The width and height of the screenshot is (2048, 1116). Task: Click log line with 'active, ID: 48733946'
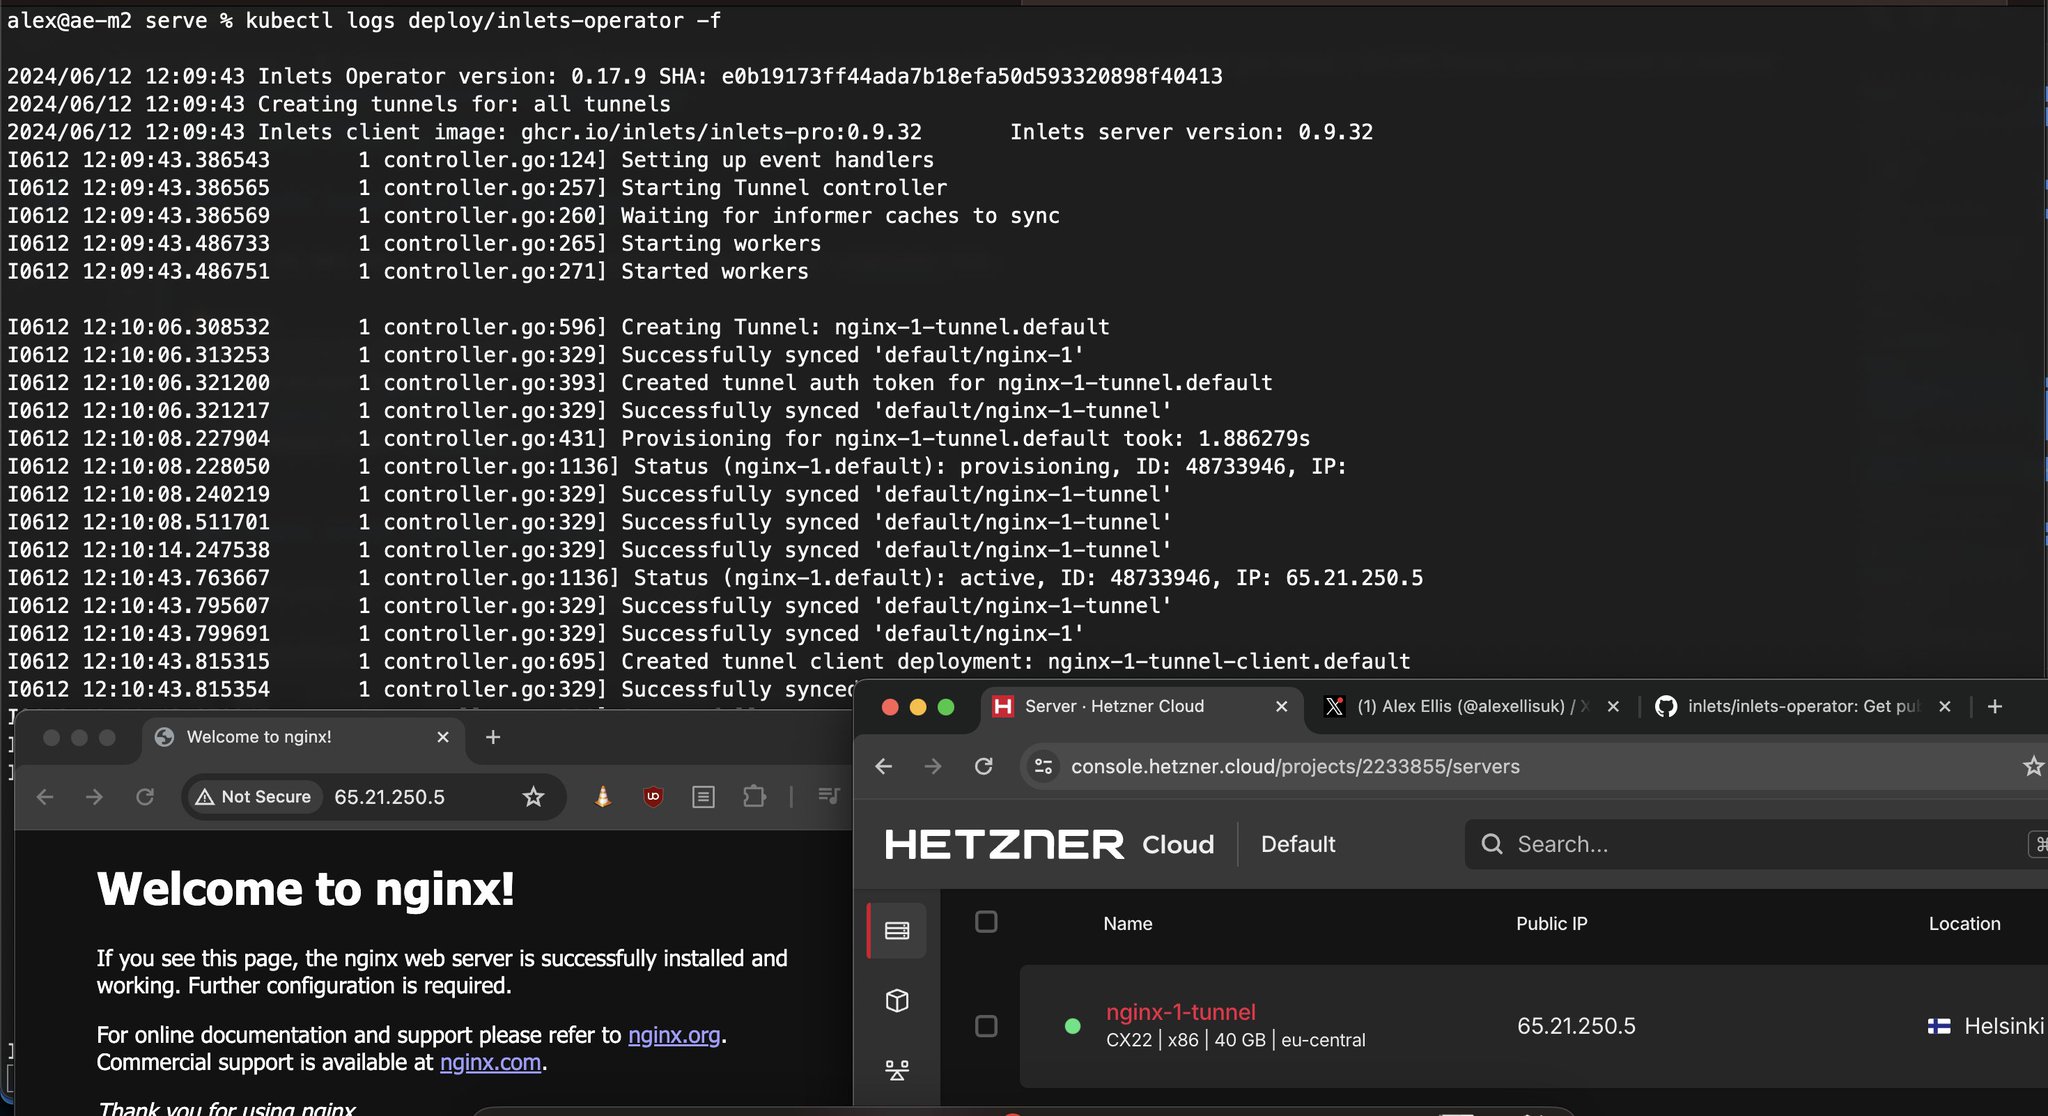tap(715, 578)
